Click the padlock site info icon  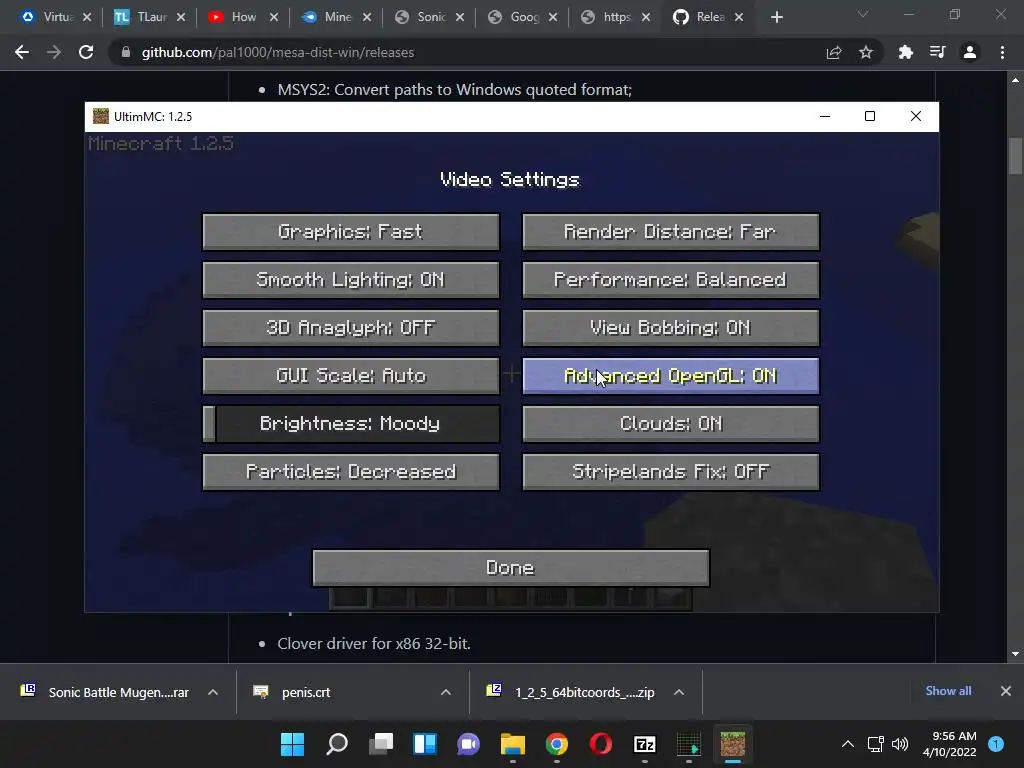[x=126, y=52]
